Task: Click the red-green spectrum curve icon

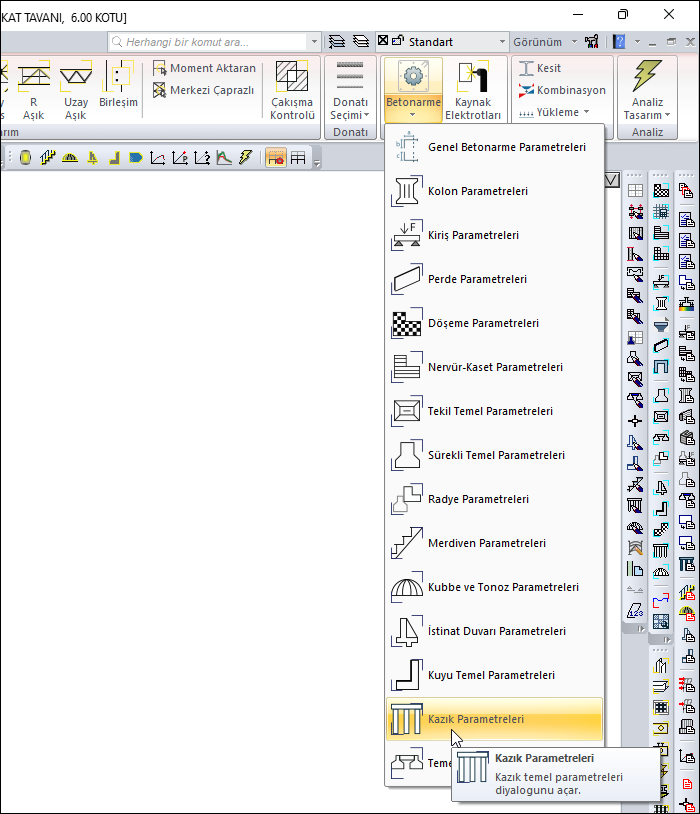Action: tap(224, 157)
